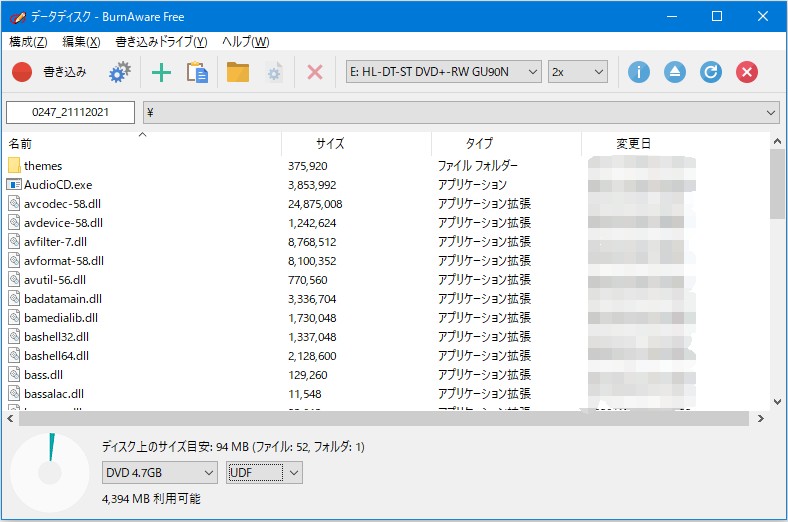788x522 pixels.
Task: Open the 構成(Z) menu
Action: [x=28, y=42]
